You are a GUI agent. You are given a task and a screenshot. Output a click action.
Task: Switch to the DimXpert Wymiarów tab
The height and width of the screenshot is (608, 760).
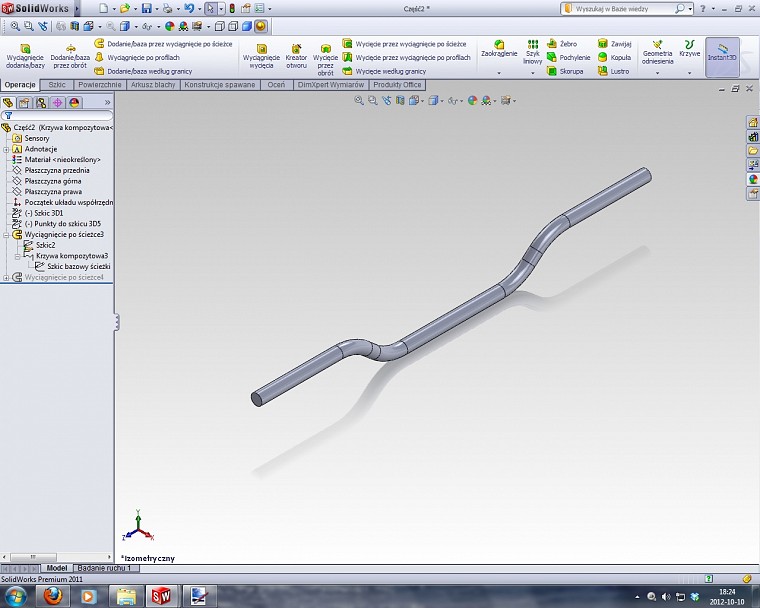point(331,85)
